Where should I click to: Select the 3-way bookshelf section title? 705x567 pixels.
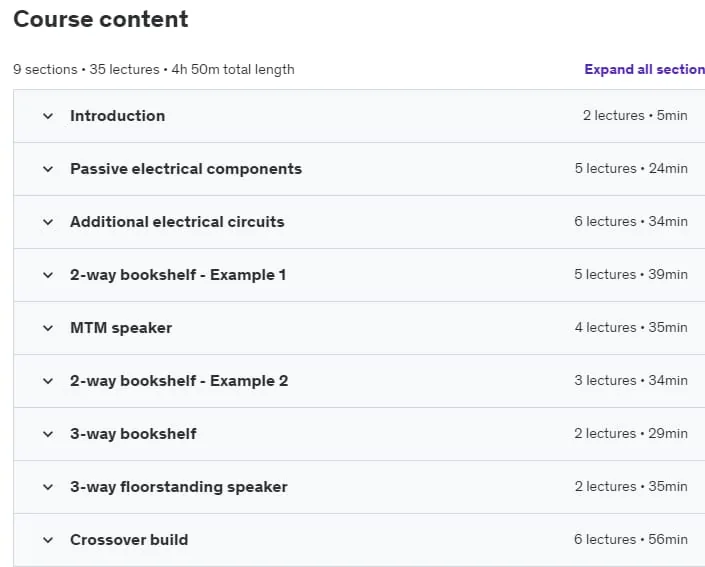[x=133, y=434]
